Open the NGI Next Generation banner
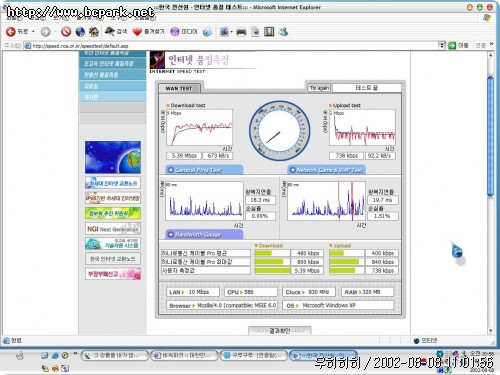This screenshot has width=500, height=375. (x=113, y=229)
